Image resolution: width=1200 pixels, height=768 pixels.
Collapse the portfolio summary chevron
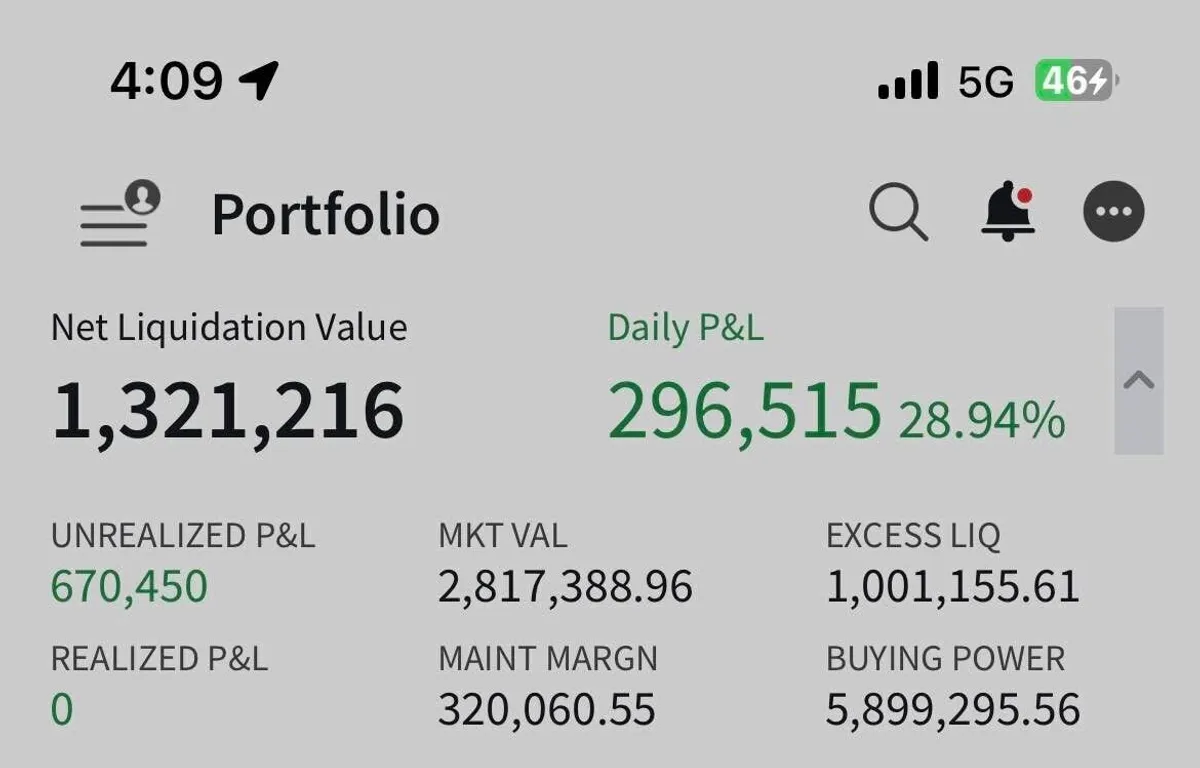click(1139, 381)
